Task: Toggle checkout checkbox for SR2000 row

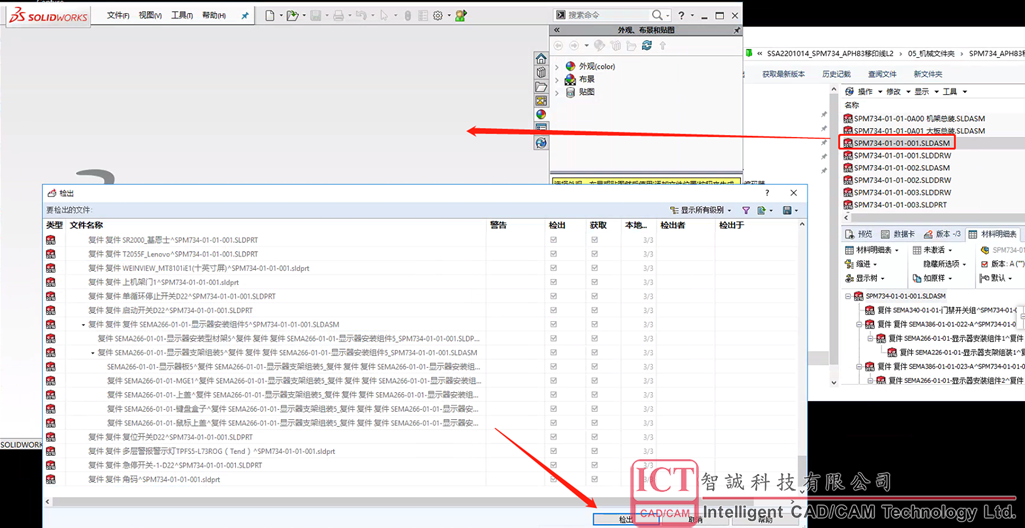Action: pyautogui.click(x=554, y=240)
